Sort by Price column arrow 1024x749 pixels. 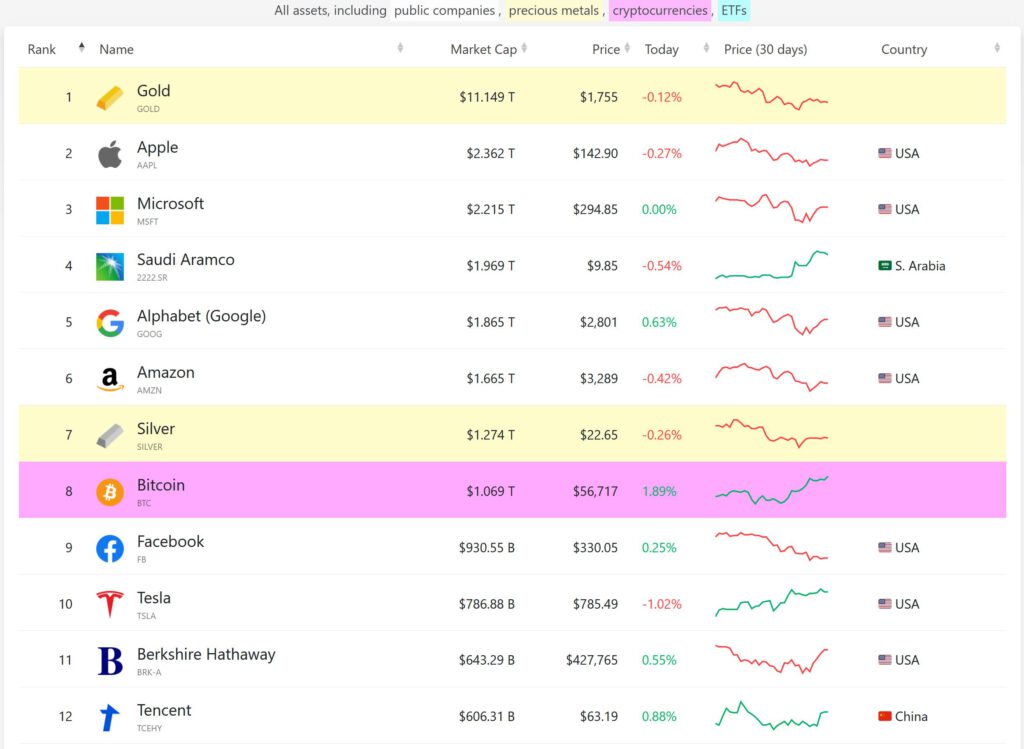click(627, 48)
